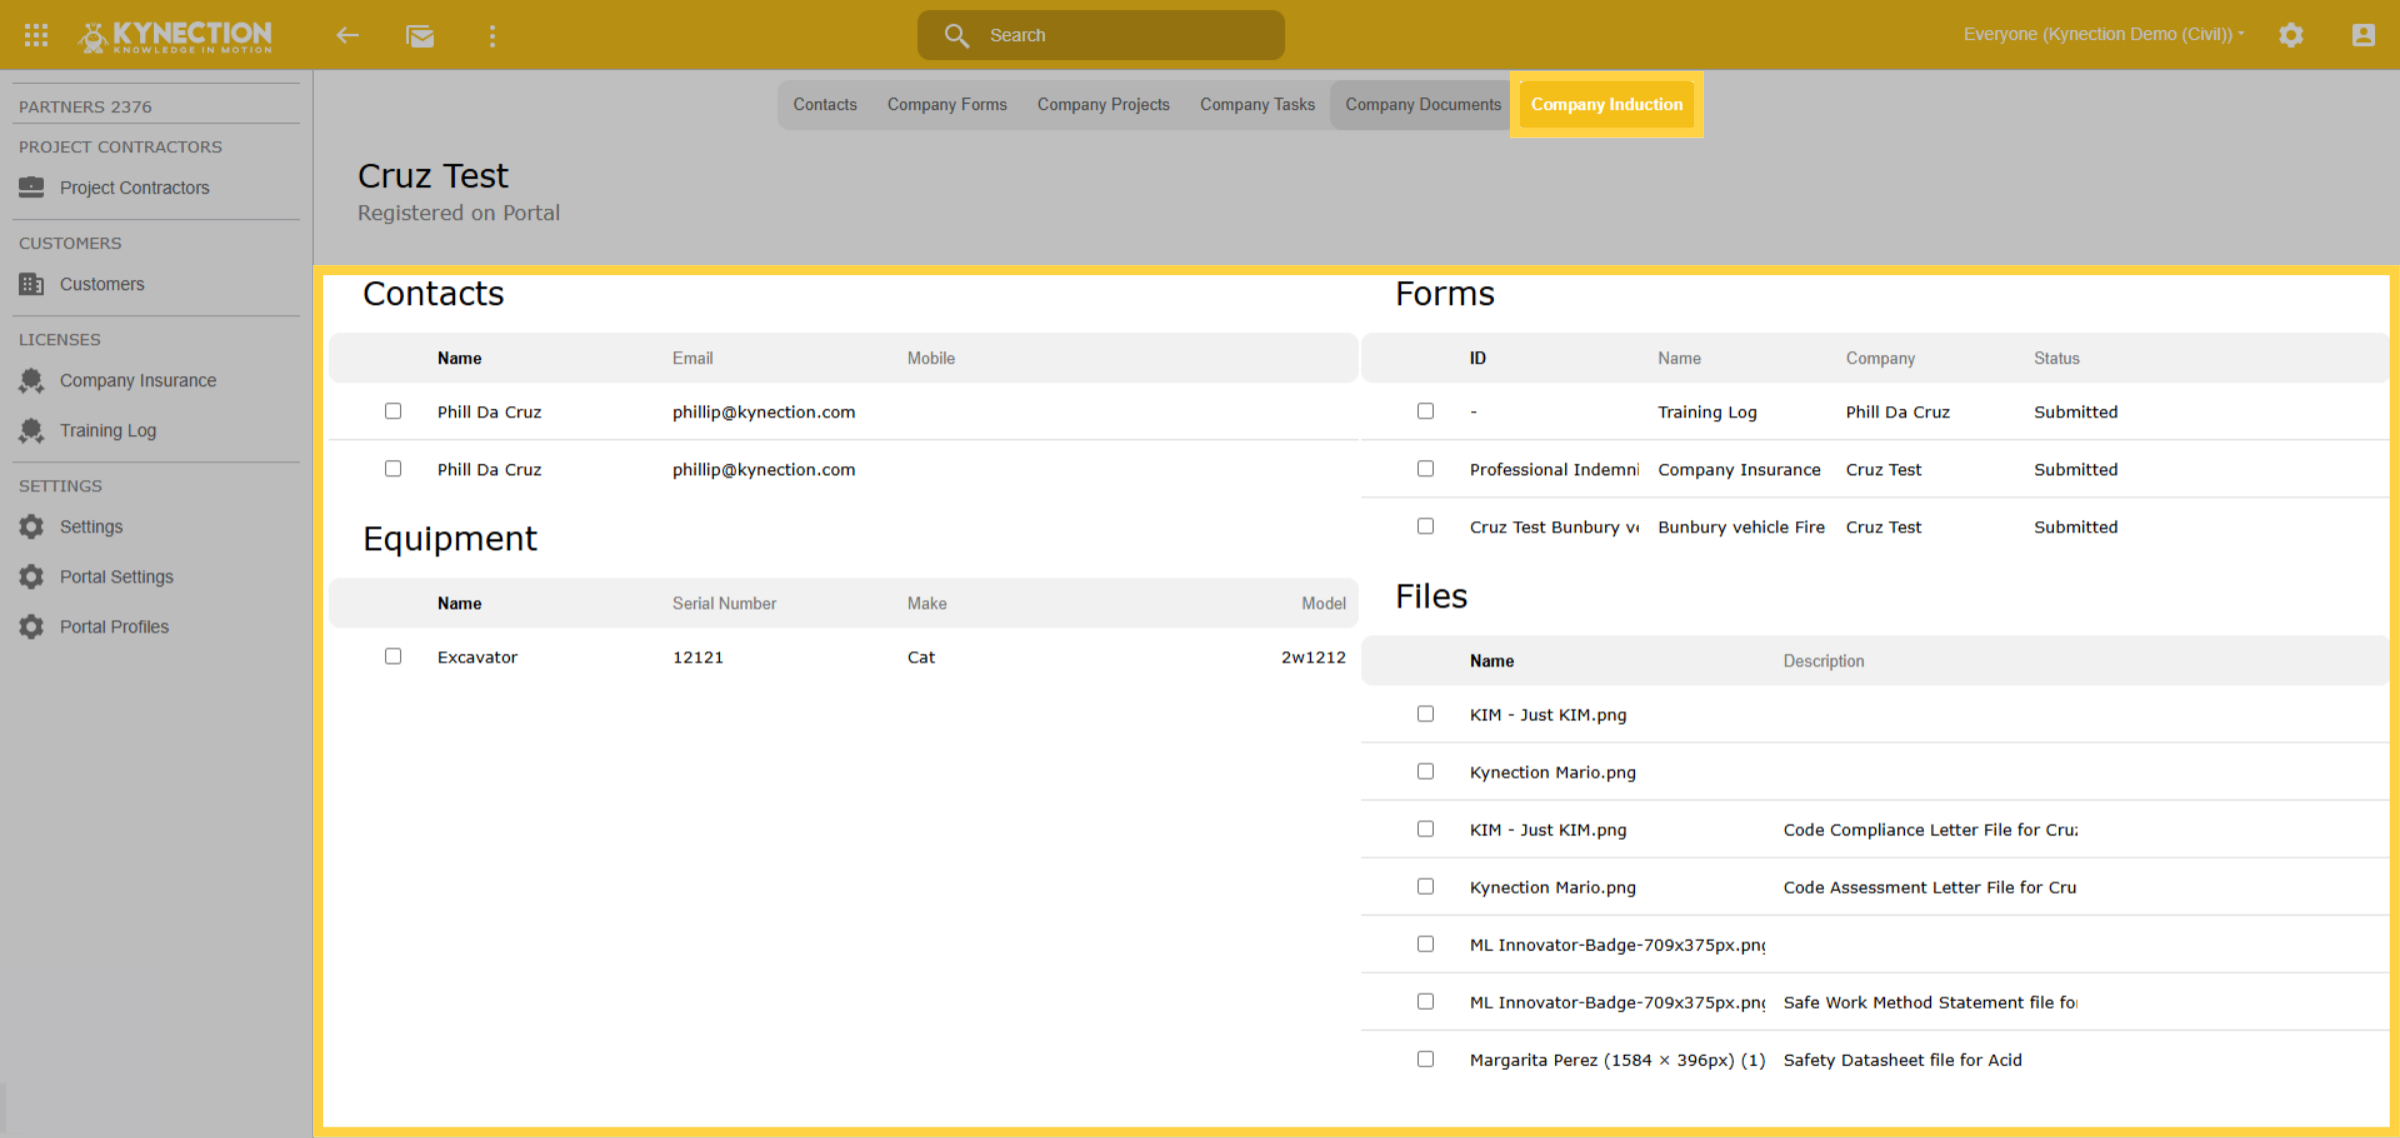This screenshot has height=1138, width=2400.
Task: Select the Code Compliance Letter file checkbox
Action: click(1425, 828)
